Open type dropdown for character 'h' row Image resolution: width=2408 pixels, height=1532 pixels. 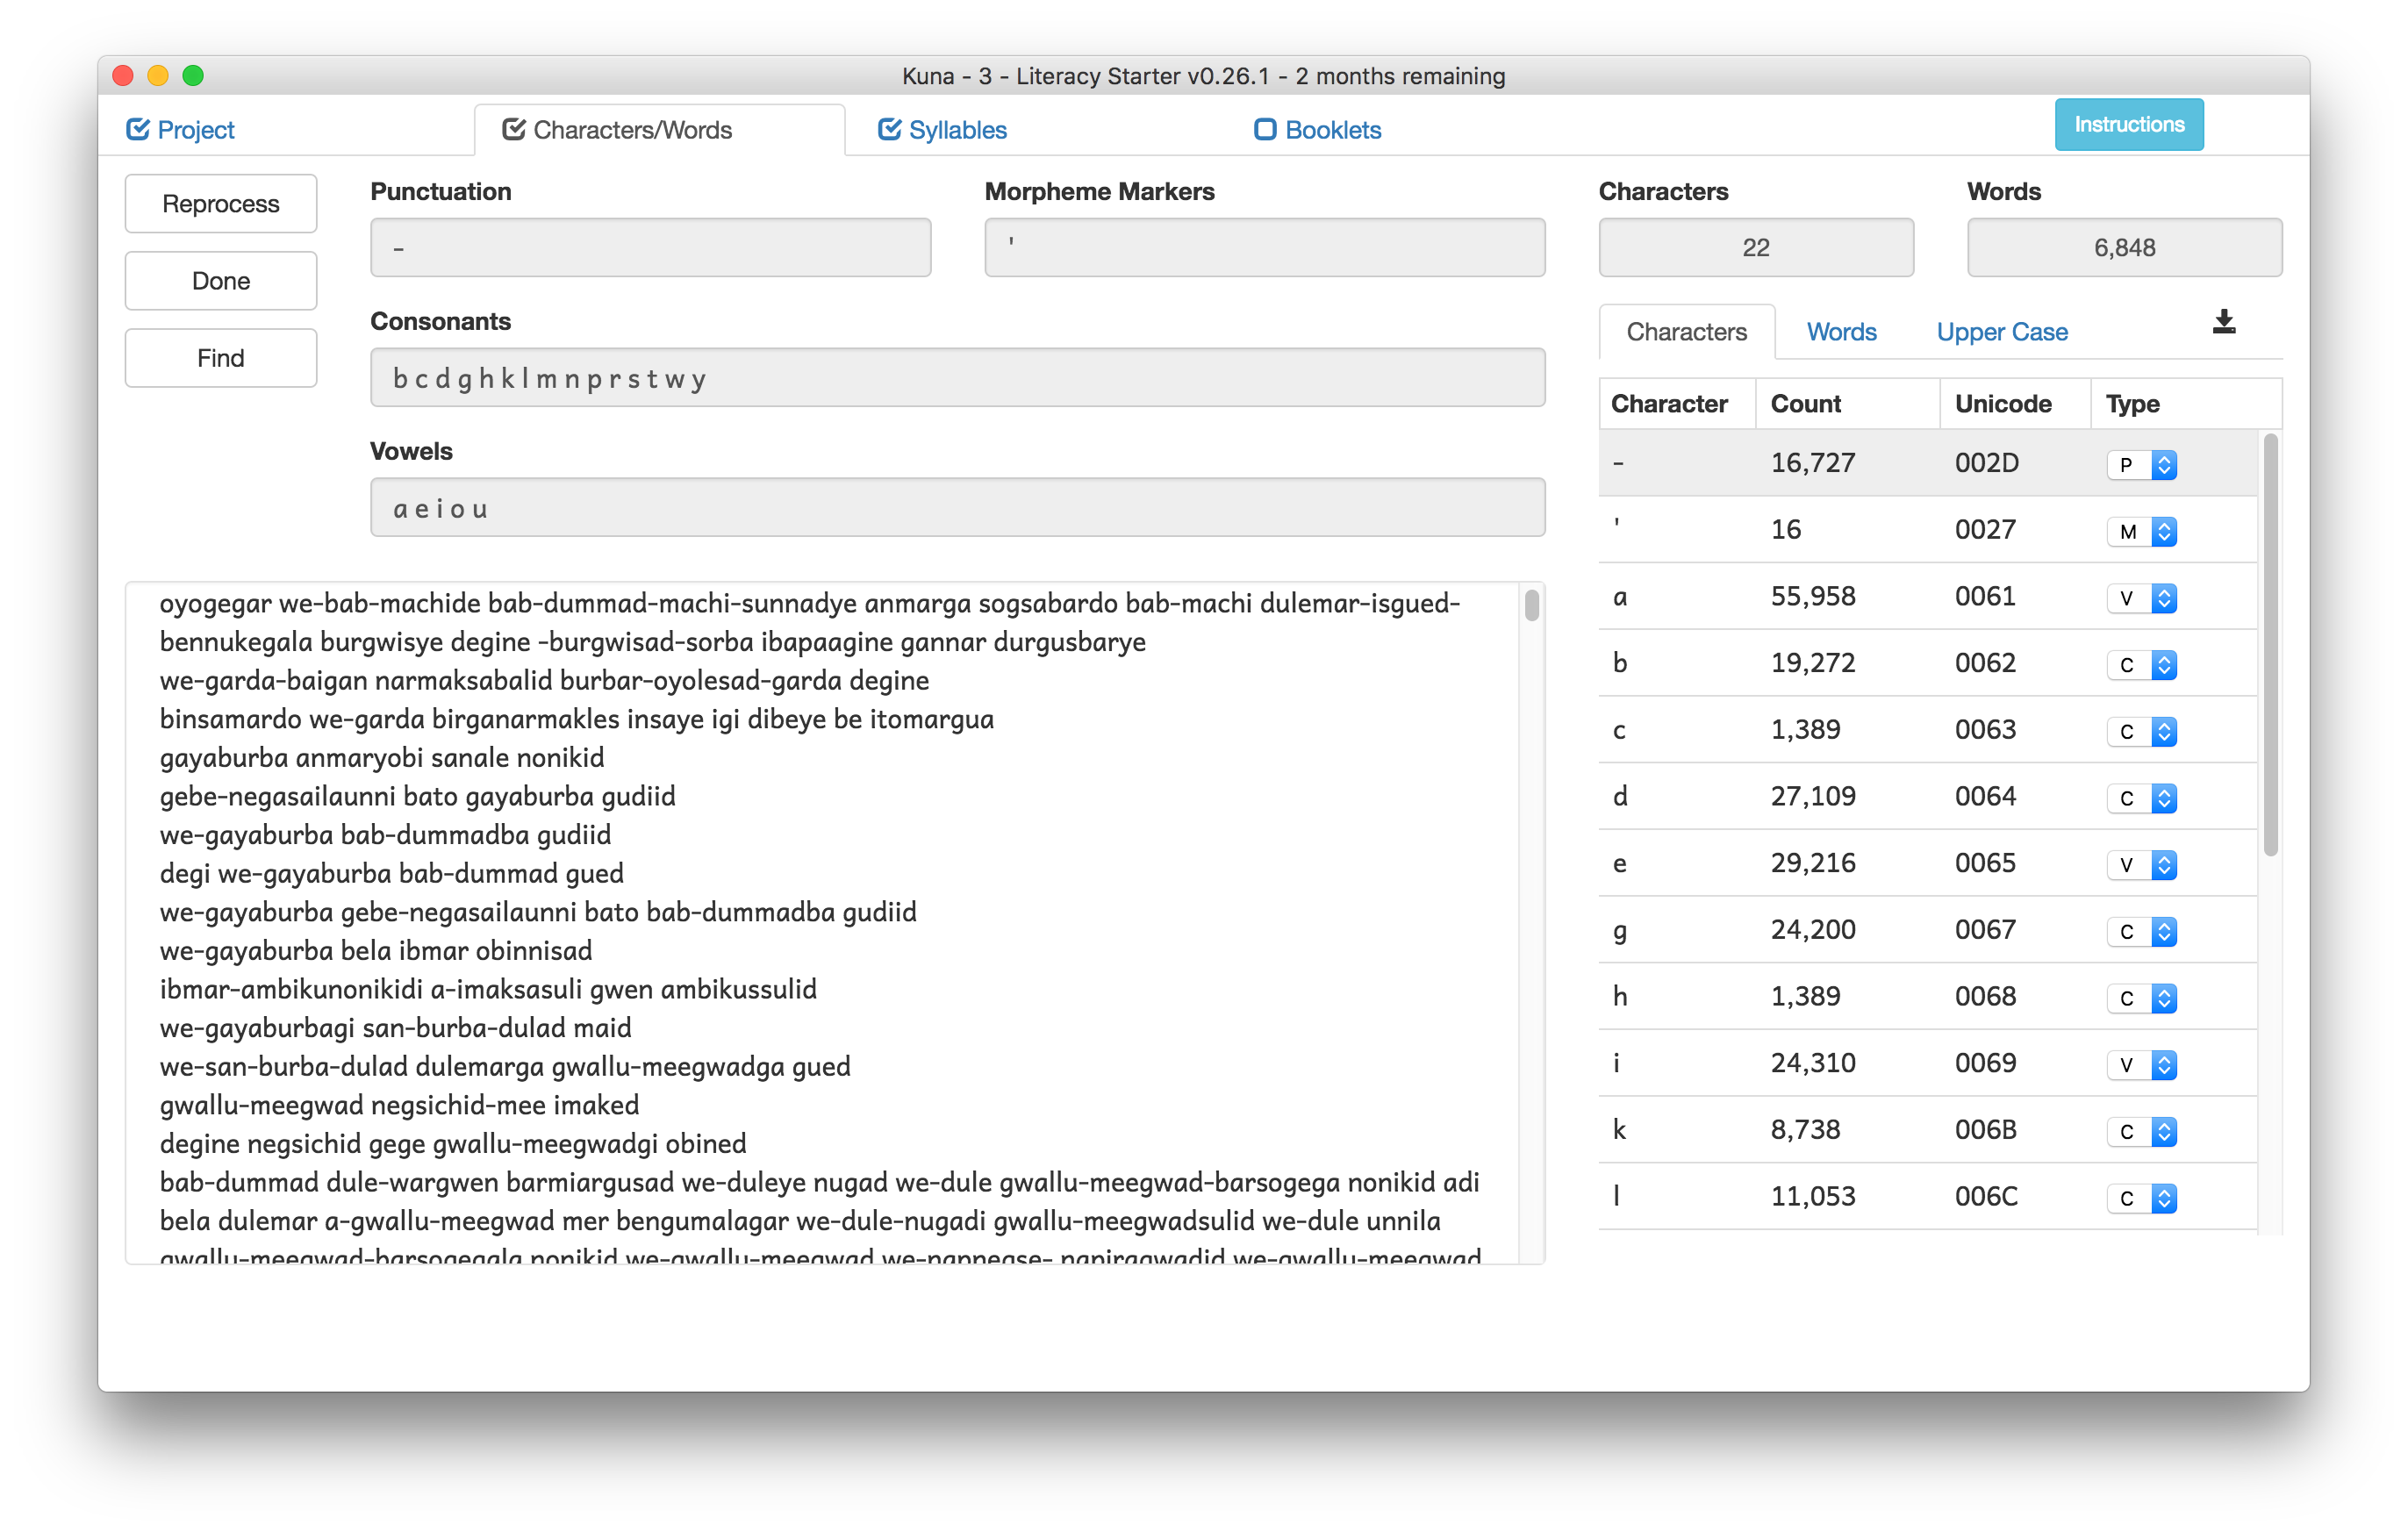2141,999
